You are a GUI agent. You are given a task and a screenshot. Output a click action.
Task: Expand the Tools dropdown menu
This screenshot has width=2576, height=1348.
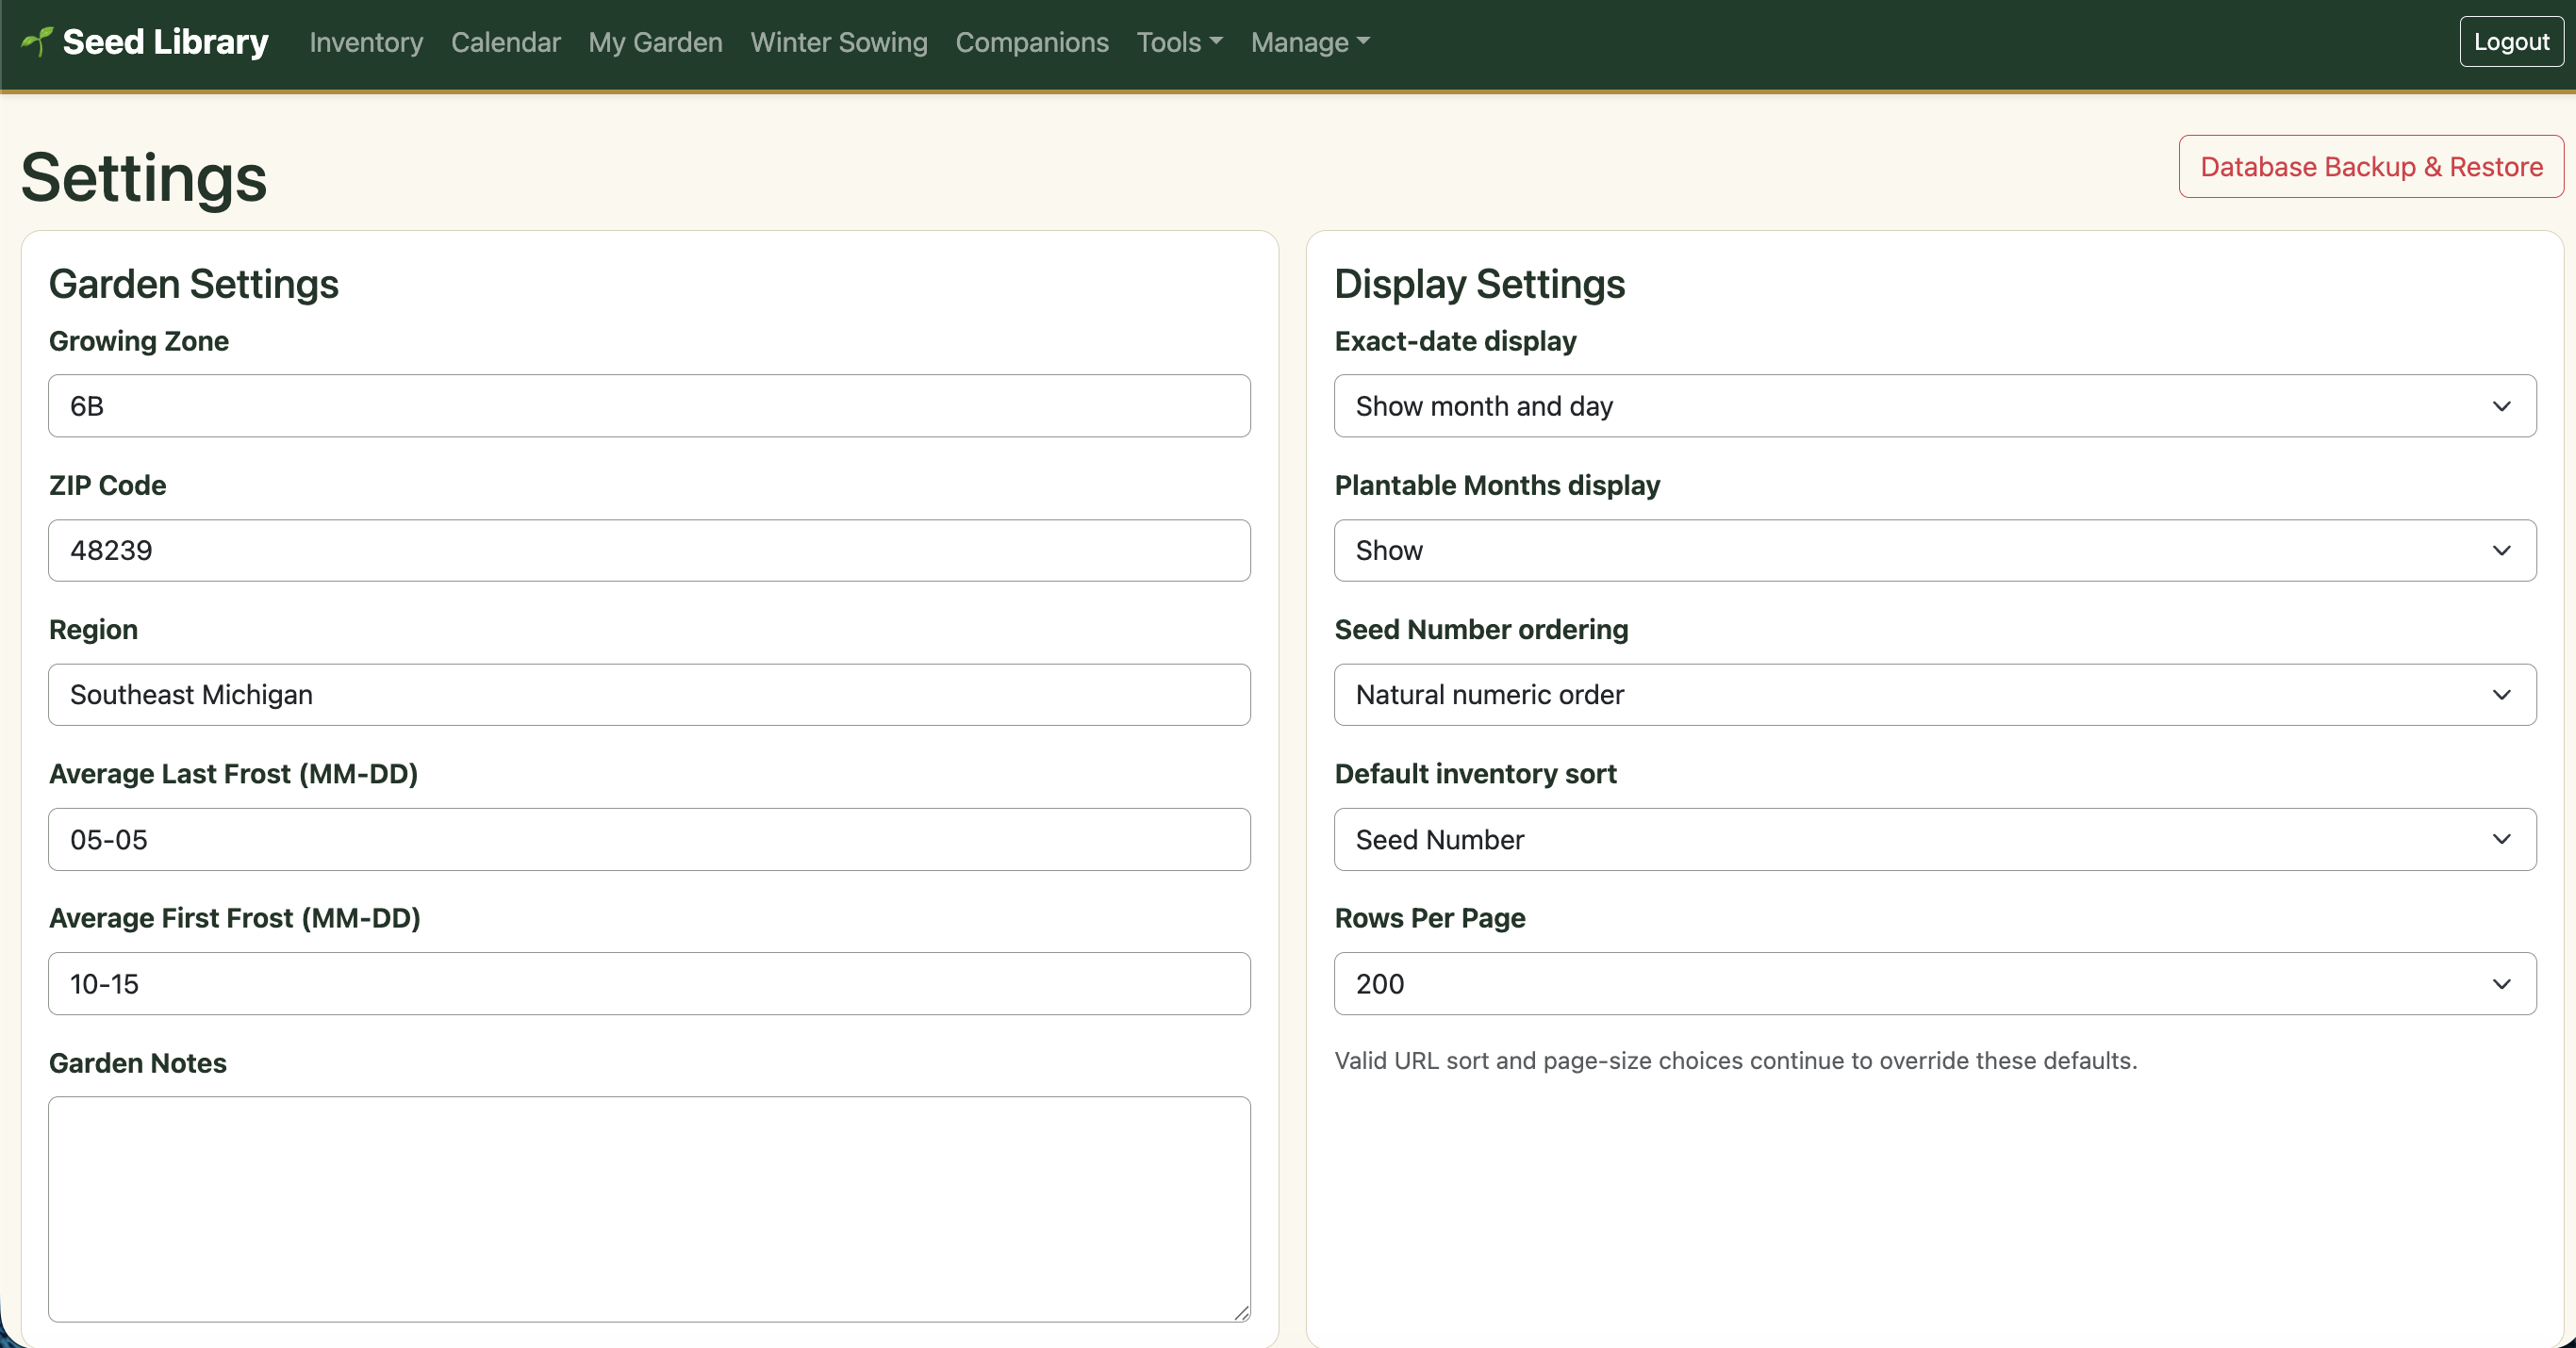click(x=1179, y=42)
